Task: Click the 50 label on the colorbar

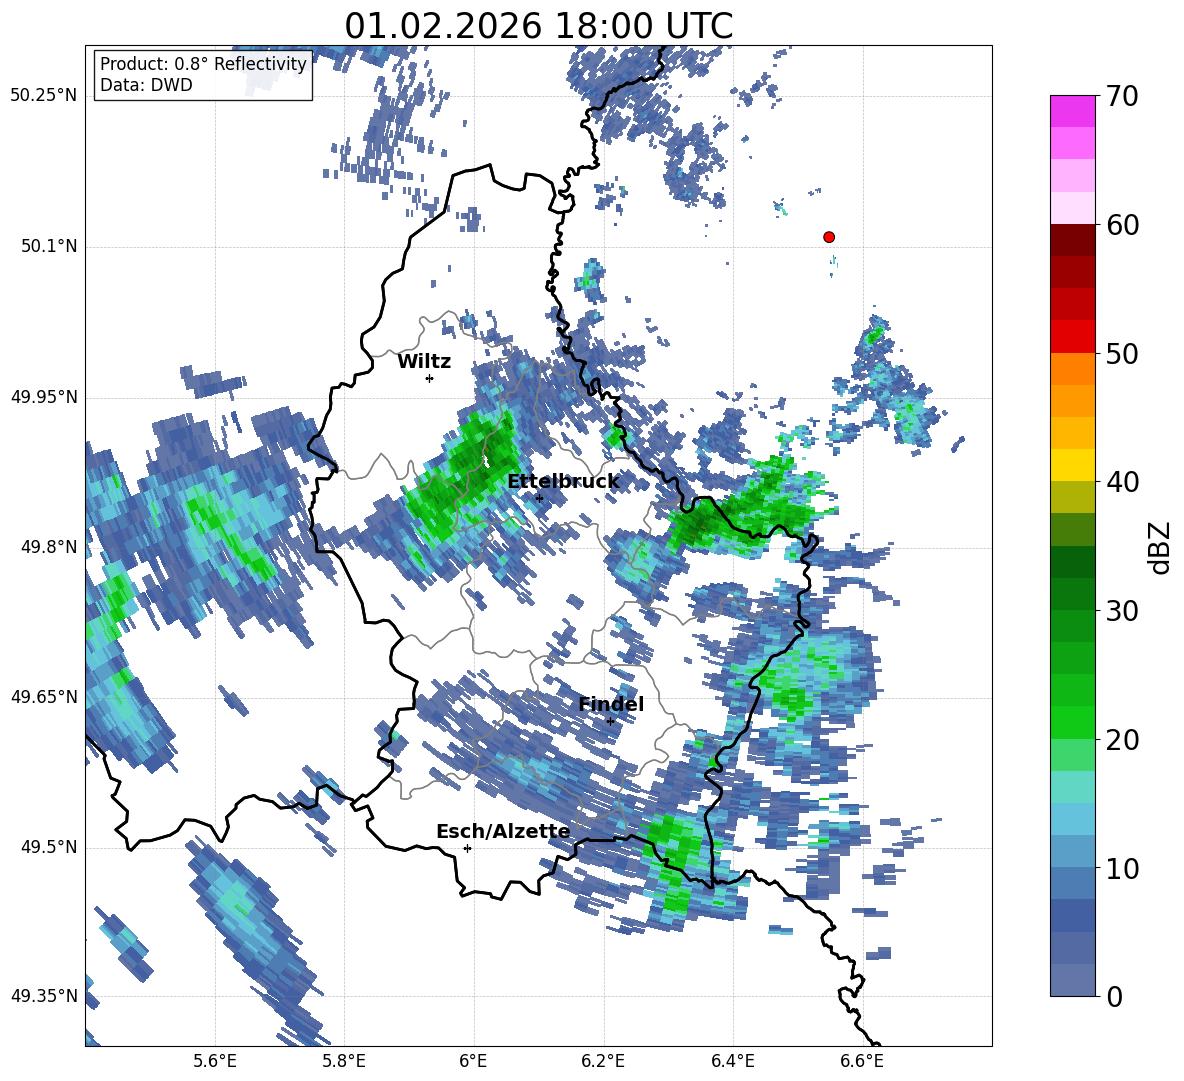Action: [1121, 354]
